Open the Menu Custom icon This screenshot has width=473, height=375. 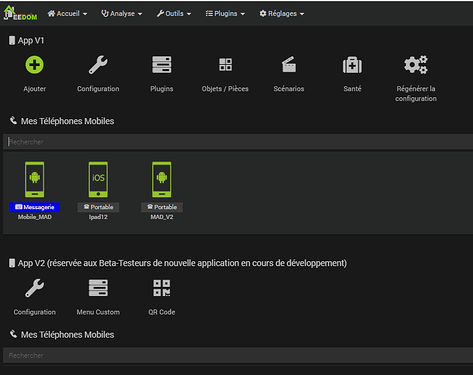(98, 288)
